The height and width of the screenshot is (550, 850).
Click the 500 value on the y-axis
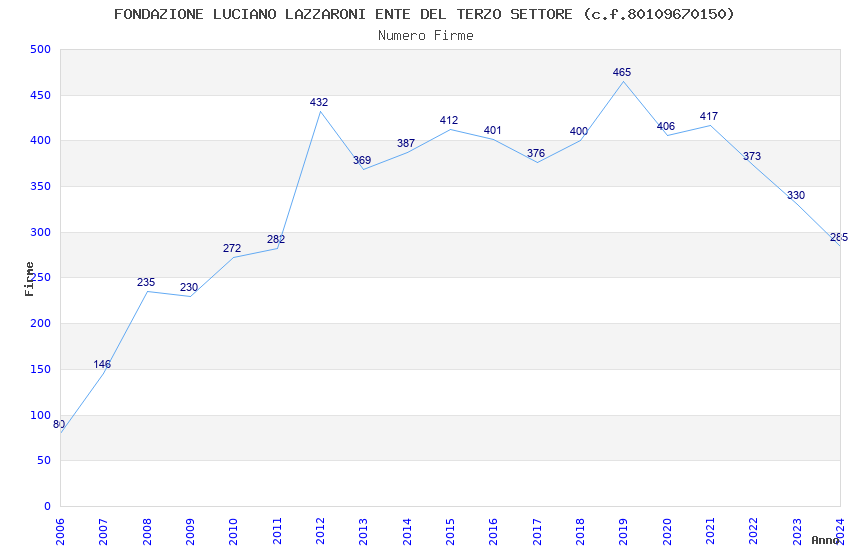(40, 49)
